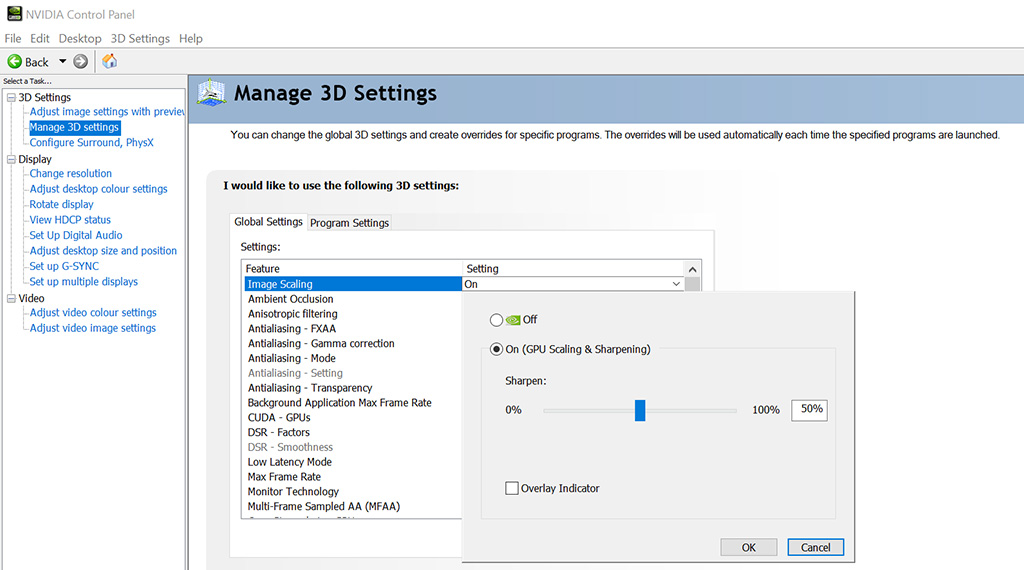This screenshot has height=570, width=1024.
Task: Click the Sharpen slider handle
Action: [x=640, y=411]
